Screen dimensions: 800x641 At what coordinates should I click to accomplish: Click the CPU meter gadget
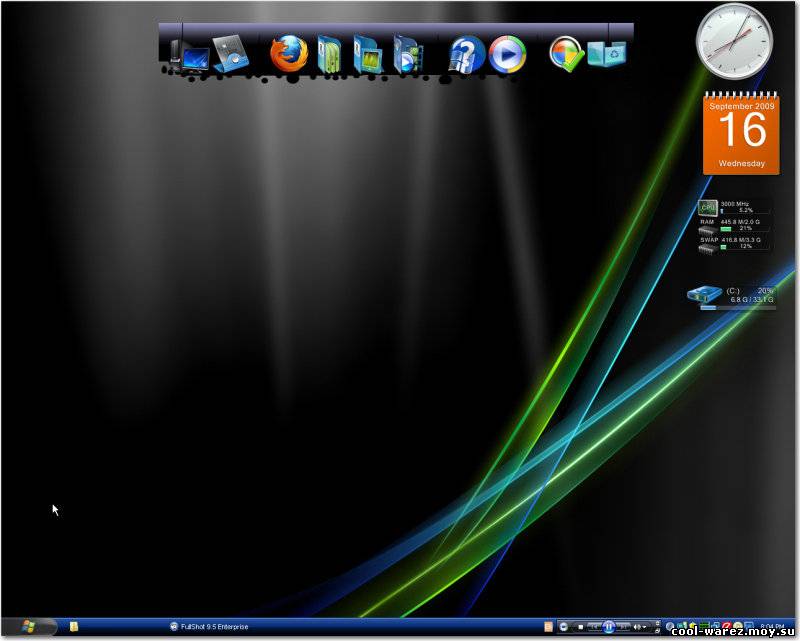(733, 208)
